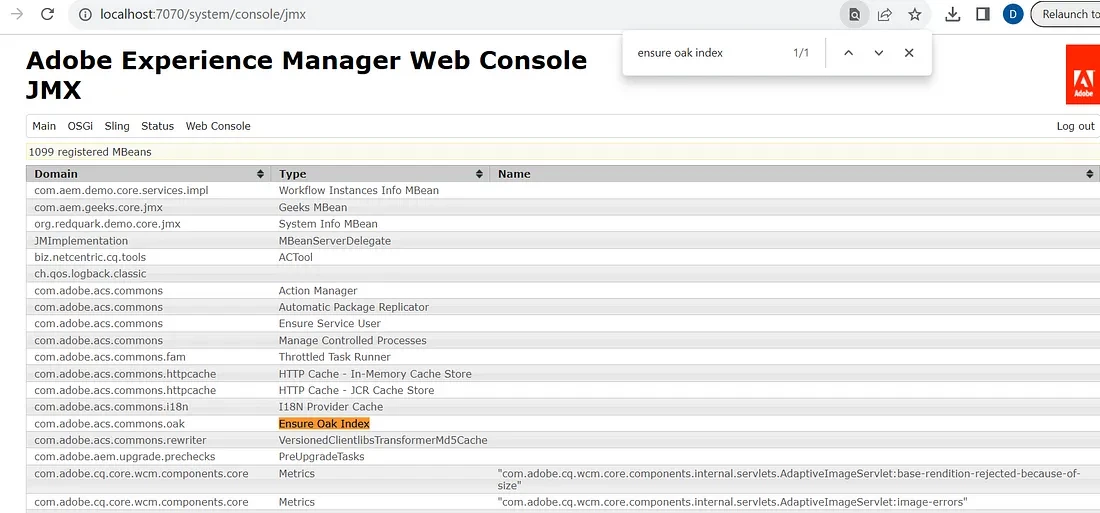
Task: Open AdaptiveImageServlet:image-errors Metrics row
Action: pos(732,502)
